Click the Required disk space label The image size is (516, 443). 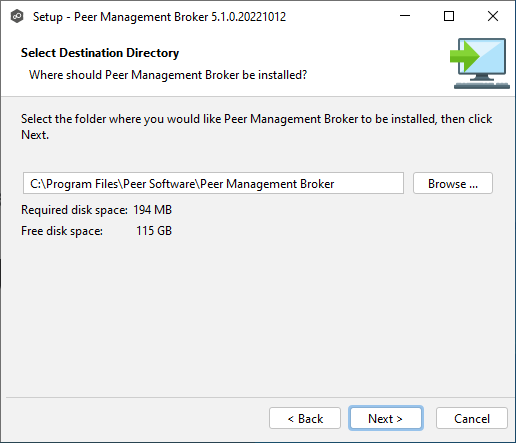coord(74,210)
